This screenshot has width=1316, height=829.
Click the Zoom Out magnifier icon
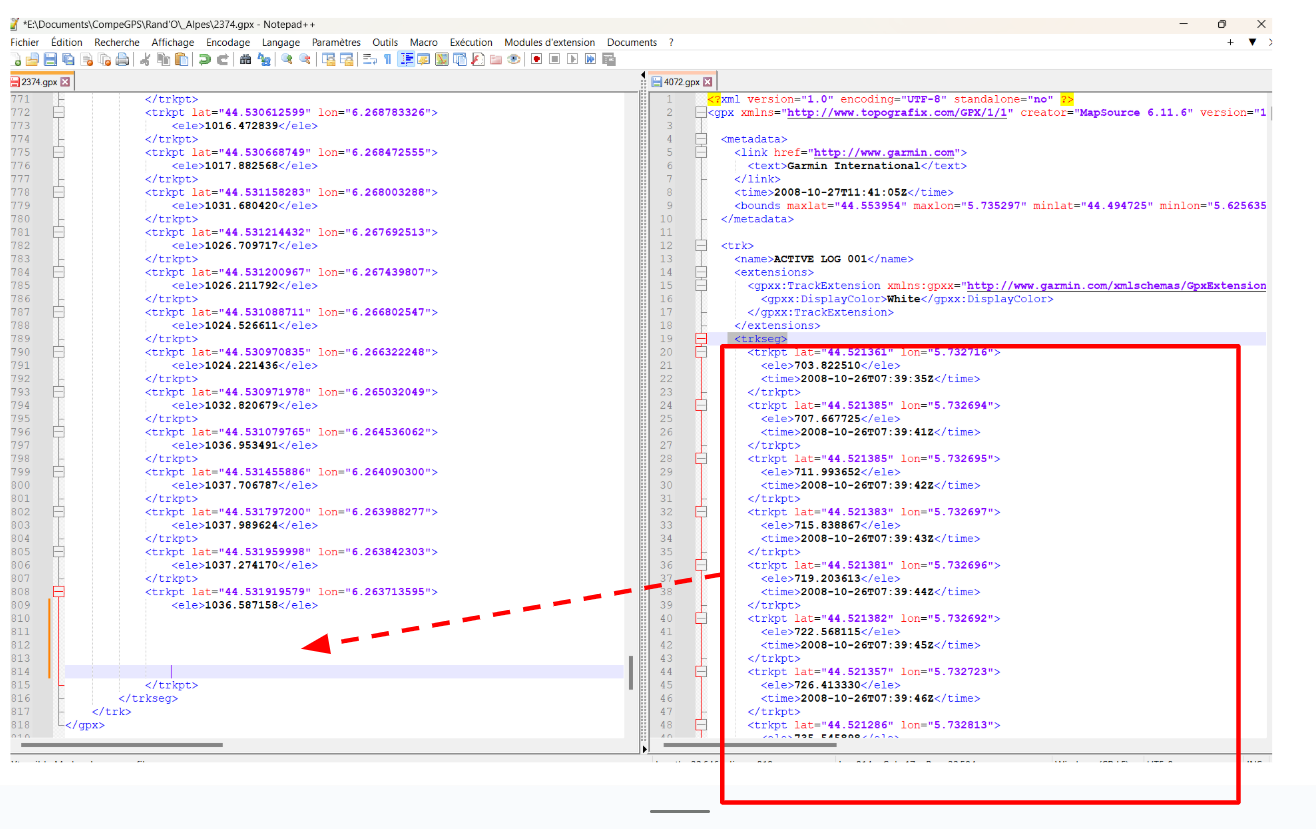pos(303,59)
